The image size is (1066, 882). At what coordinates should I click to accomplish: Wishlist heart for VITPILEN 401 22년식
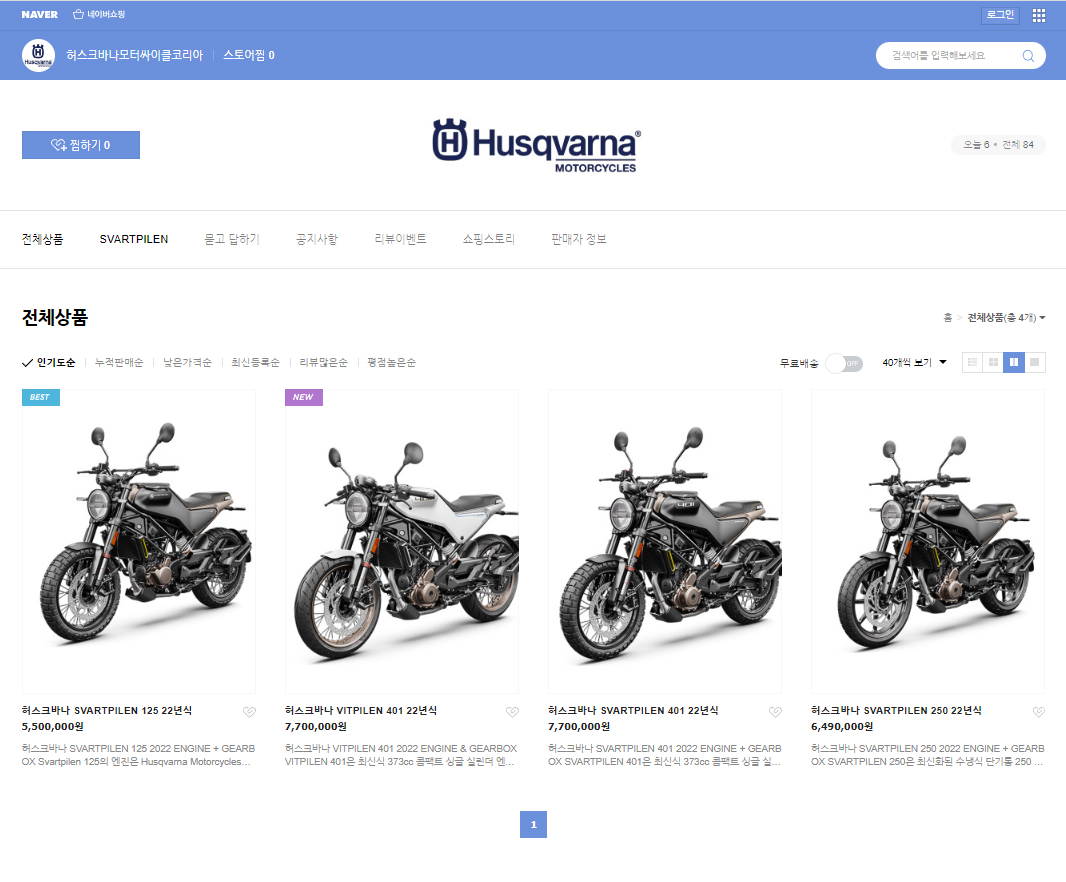[513, 712]
